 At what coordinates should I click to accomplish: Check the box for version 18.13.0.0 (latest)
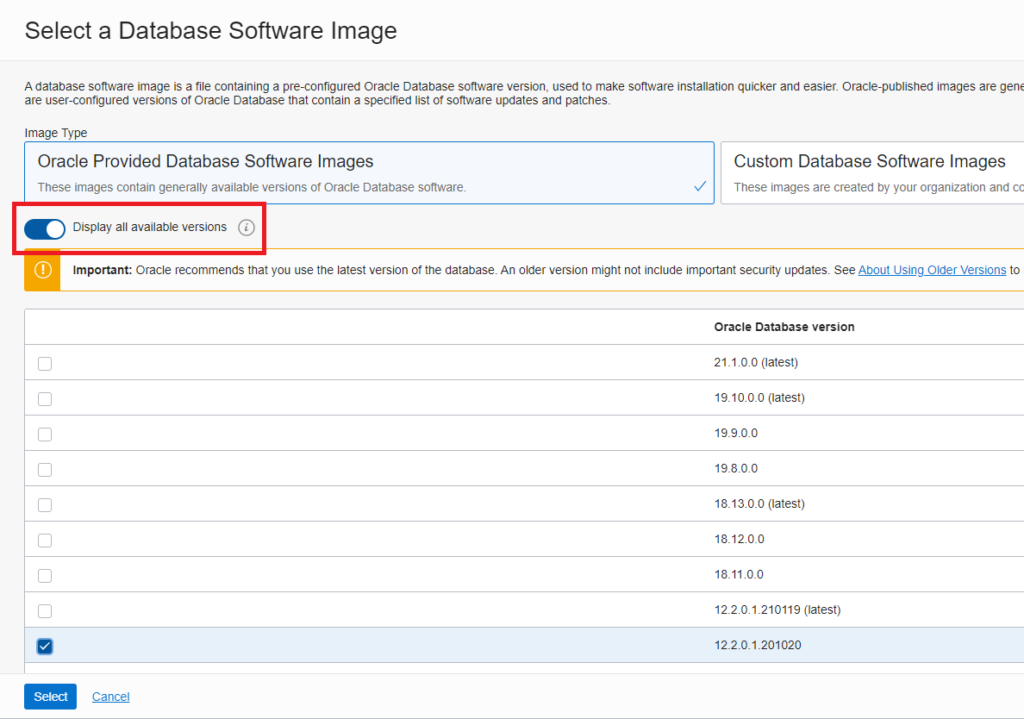[x=44, y=505]
